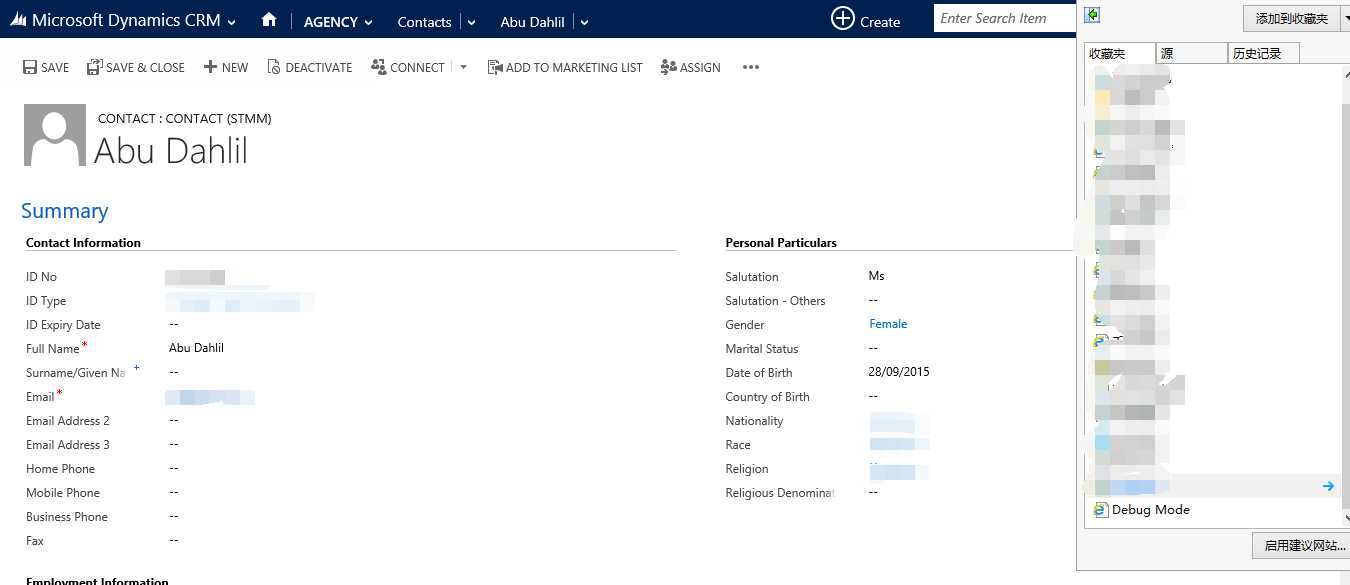Open the more commands ellipsis
Screen dimensions: 1350x585
pyautogui.click(x=751, y=67)
